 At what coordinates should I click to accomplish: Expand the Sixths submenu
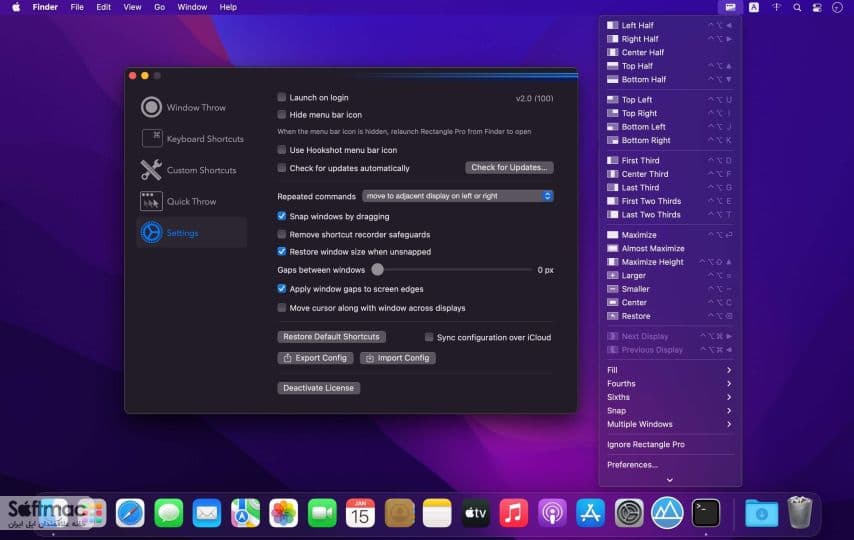(669, 397)
